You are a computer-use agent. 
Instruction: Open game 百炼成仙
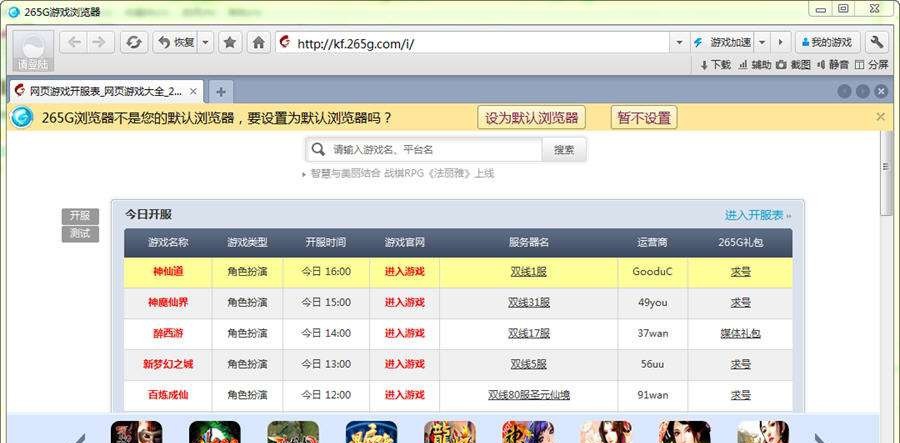pos(168,395)
